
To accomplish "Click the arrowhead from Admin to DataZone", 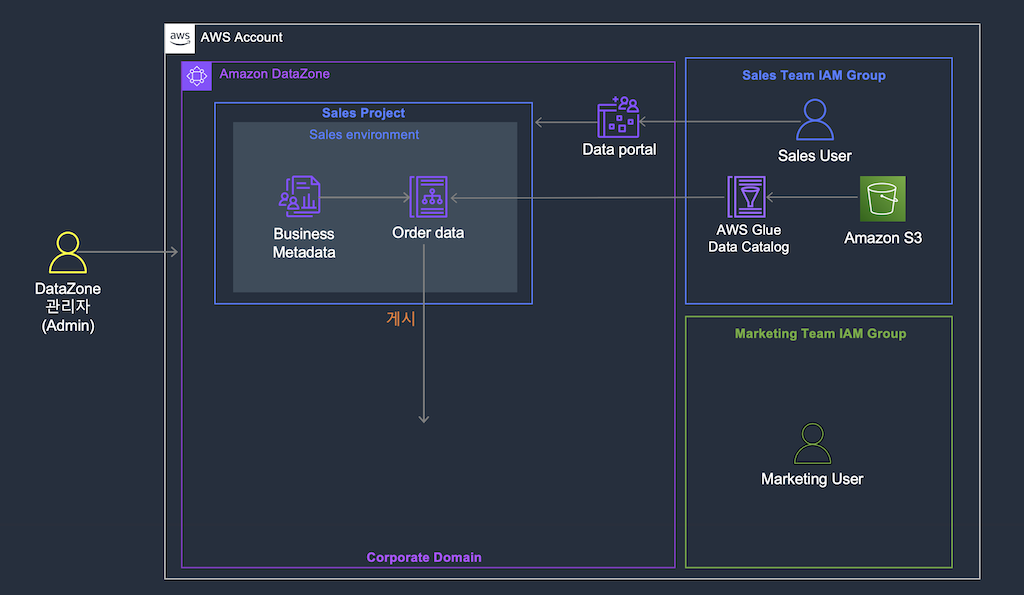I will click(174, 251).
